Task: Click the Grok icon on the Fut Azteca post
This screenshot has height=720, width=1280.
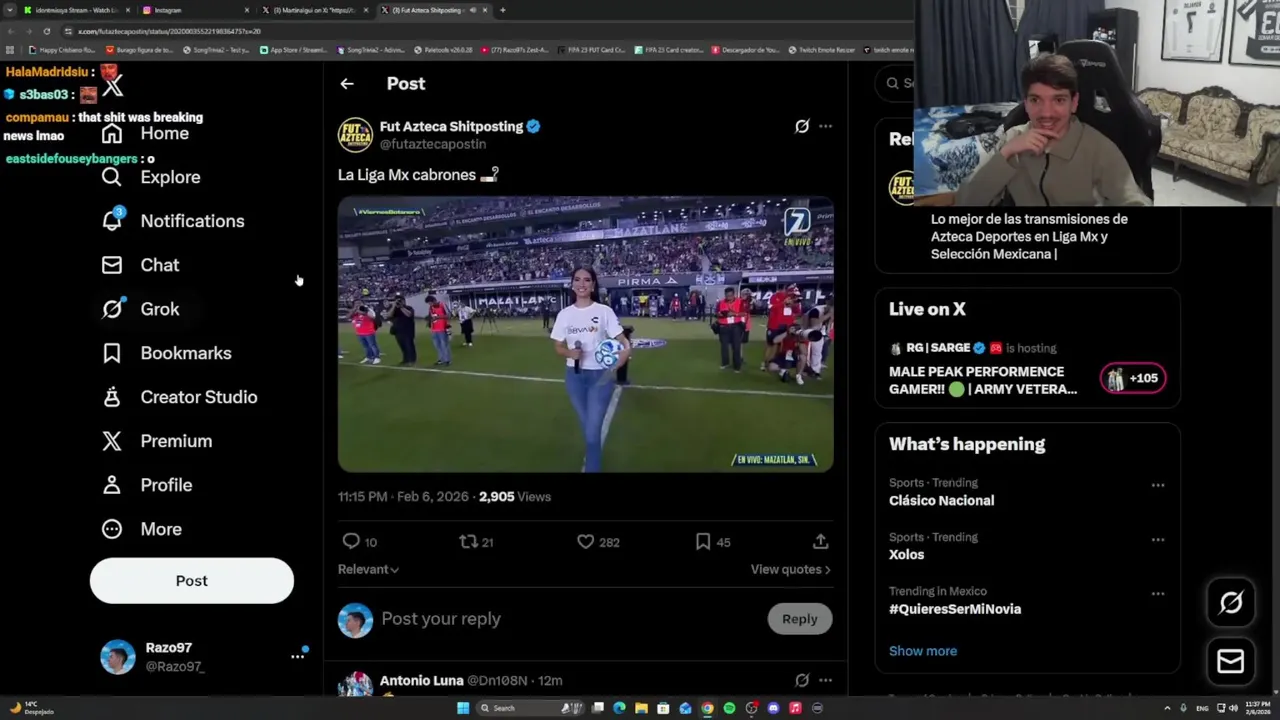Action: pyautogui.click(x=802, y=126)
